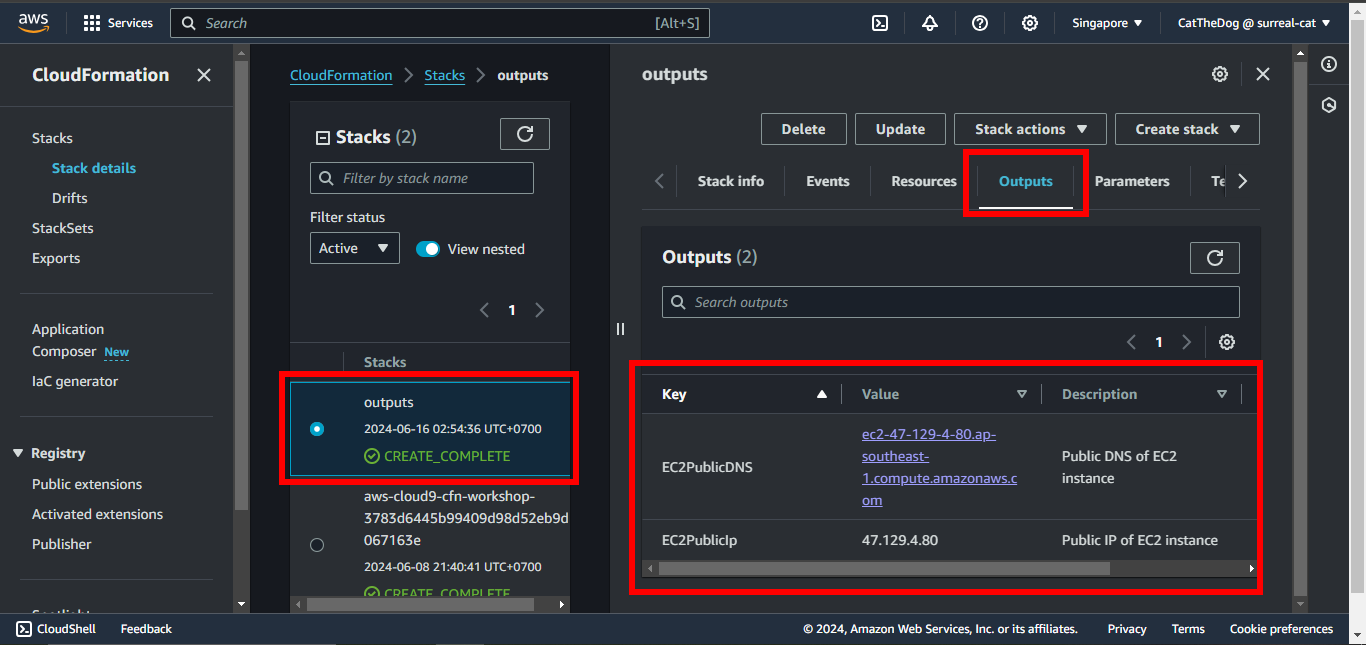Open the Singapore region selector
Image resolution: width=1366 pixels, height=645 pixels.
pos(1107,23)
